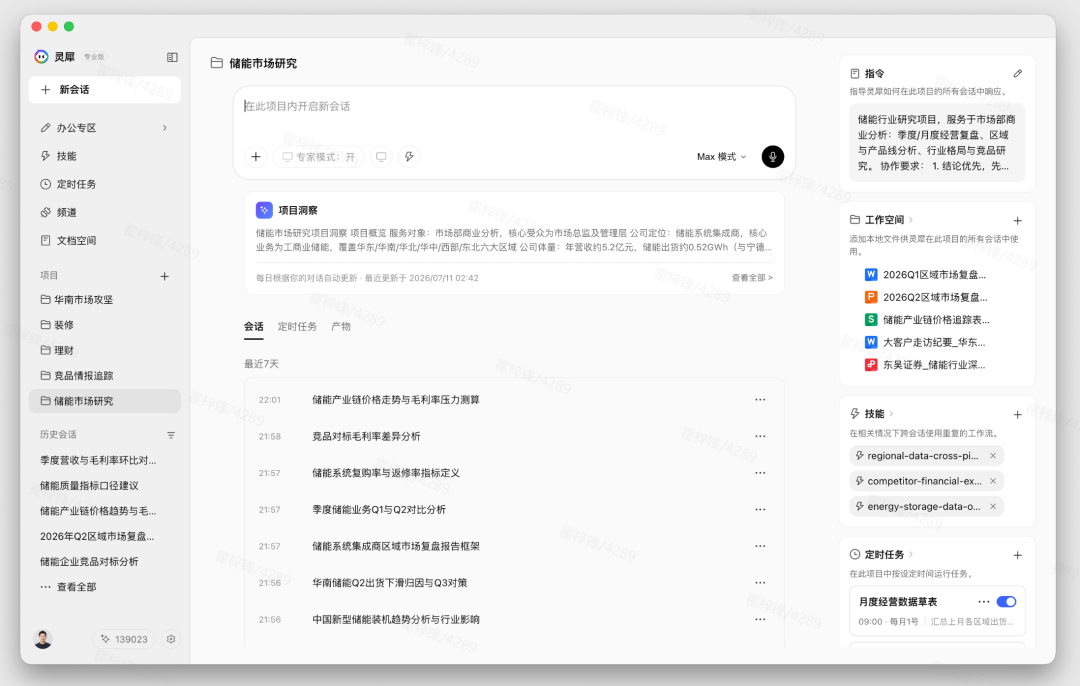Remove the regional-data-cross-pi... skill tag

tap(993, 456)
